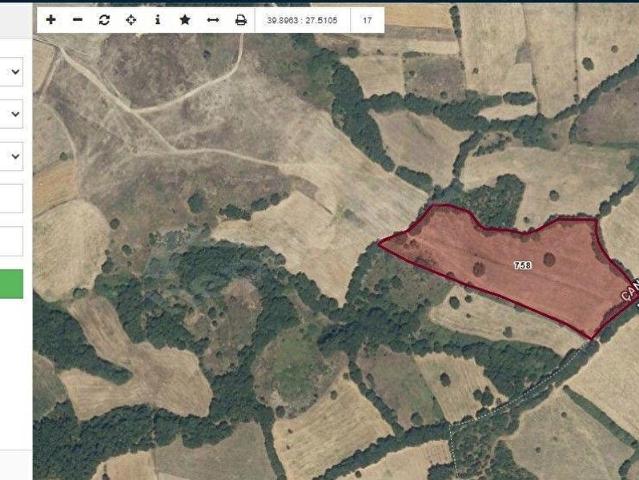The image size is (639, 480).
Task: Refresh the map with circular arrows icon
Action: (104, 20)
